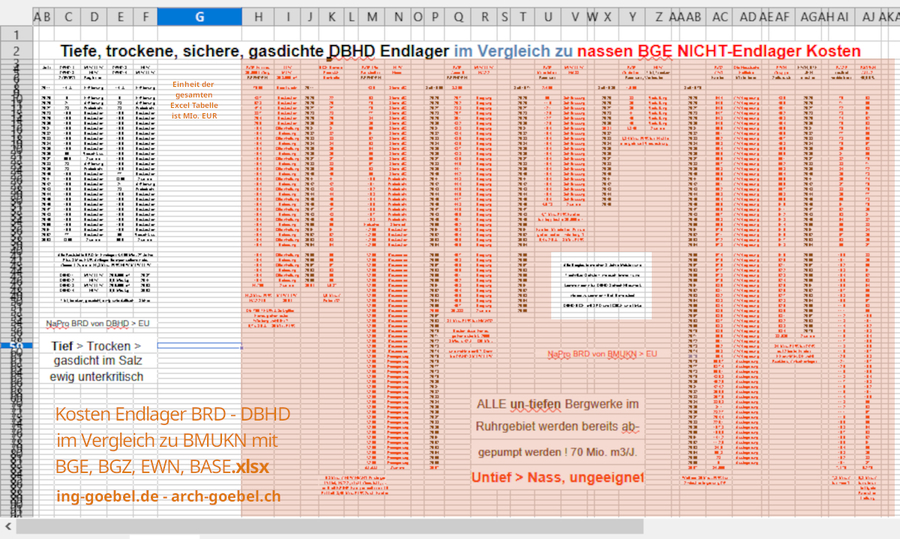The height and width of the screenshot is (539, 900).
Task: Click the 'Untief > Nass, ungeeignet' text
Action: point(557,478)
